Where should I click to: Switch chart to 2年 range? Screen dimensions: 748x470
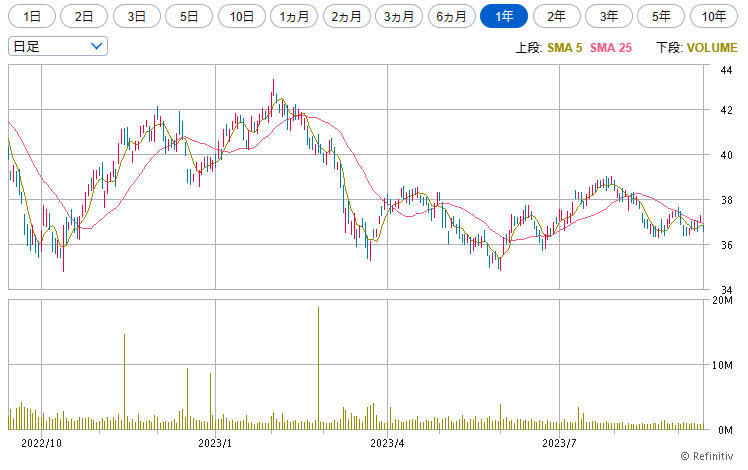(x=556, y=16)
